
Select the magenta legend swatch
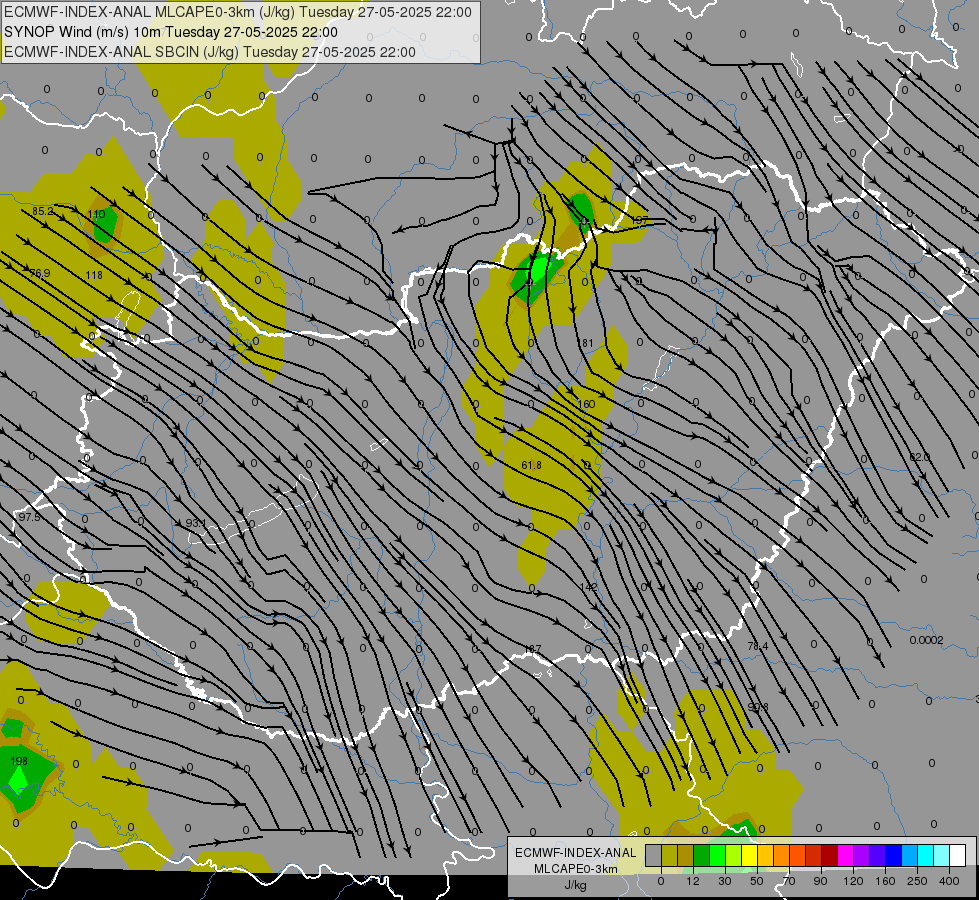(x=846, y=855)
